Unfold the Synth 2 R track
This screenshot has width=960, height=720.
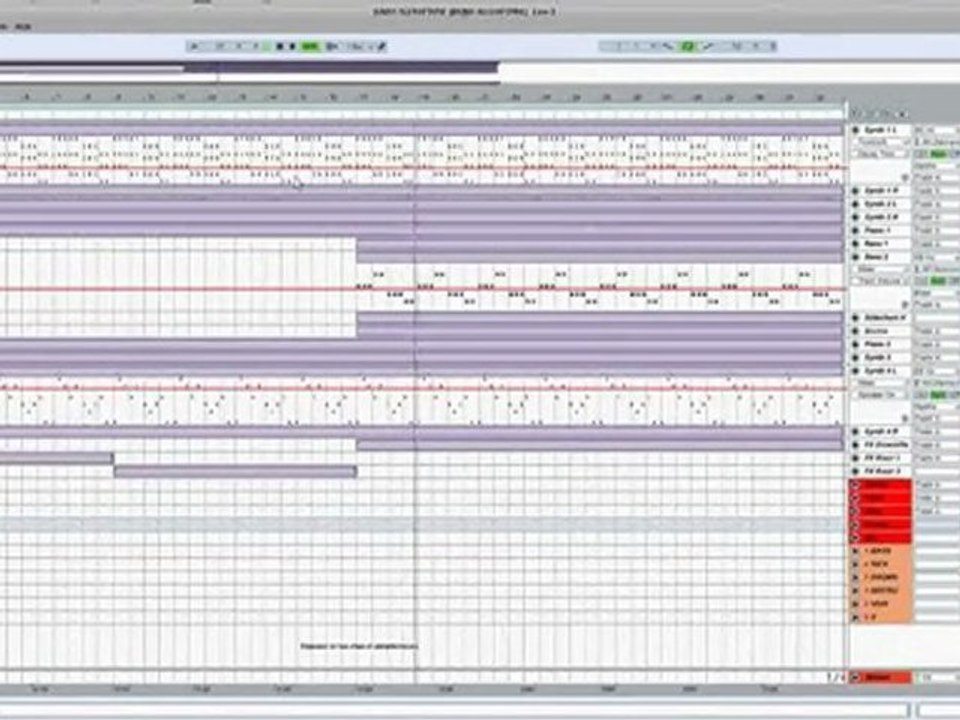855,217
